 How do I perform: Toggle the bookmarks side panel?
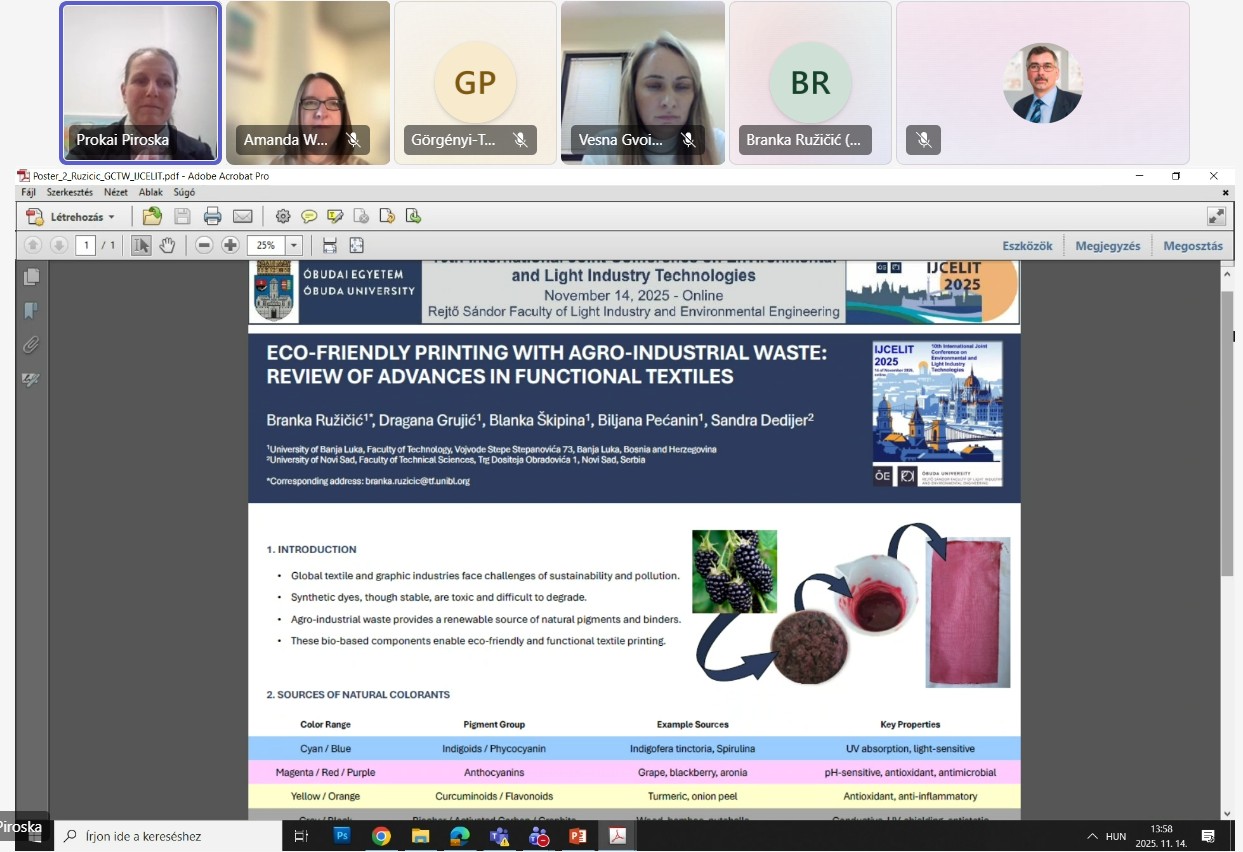pyautogui.click(x=32, y=311)
